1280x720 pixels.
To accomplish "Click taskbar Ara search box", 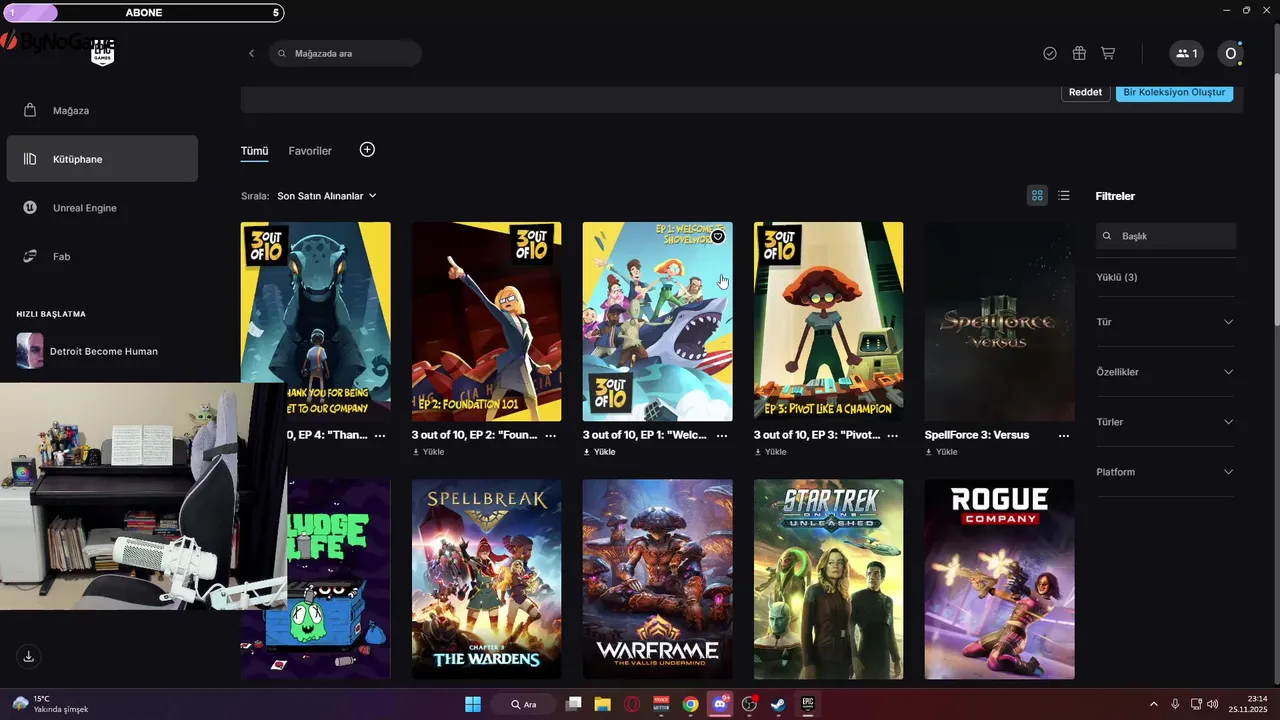I will 526,704.
